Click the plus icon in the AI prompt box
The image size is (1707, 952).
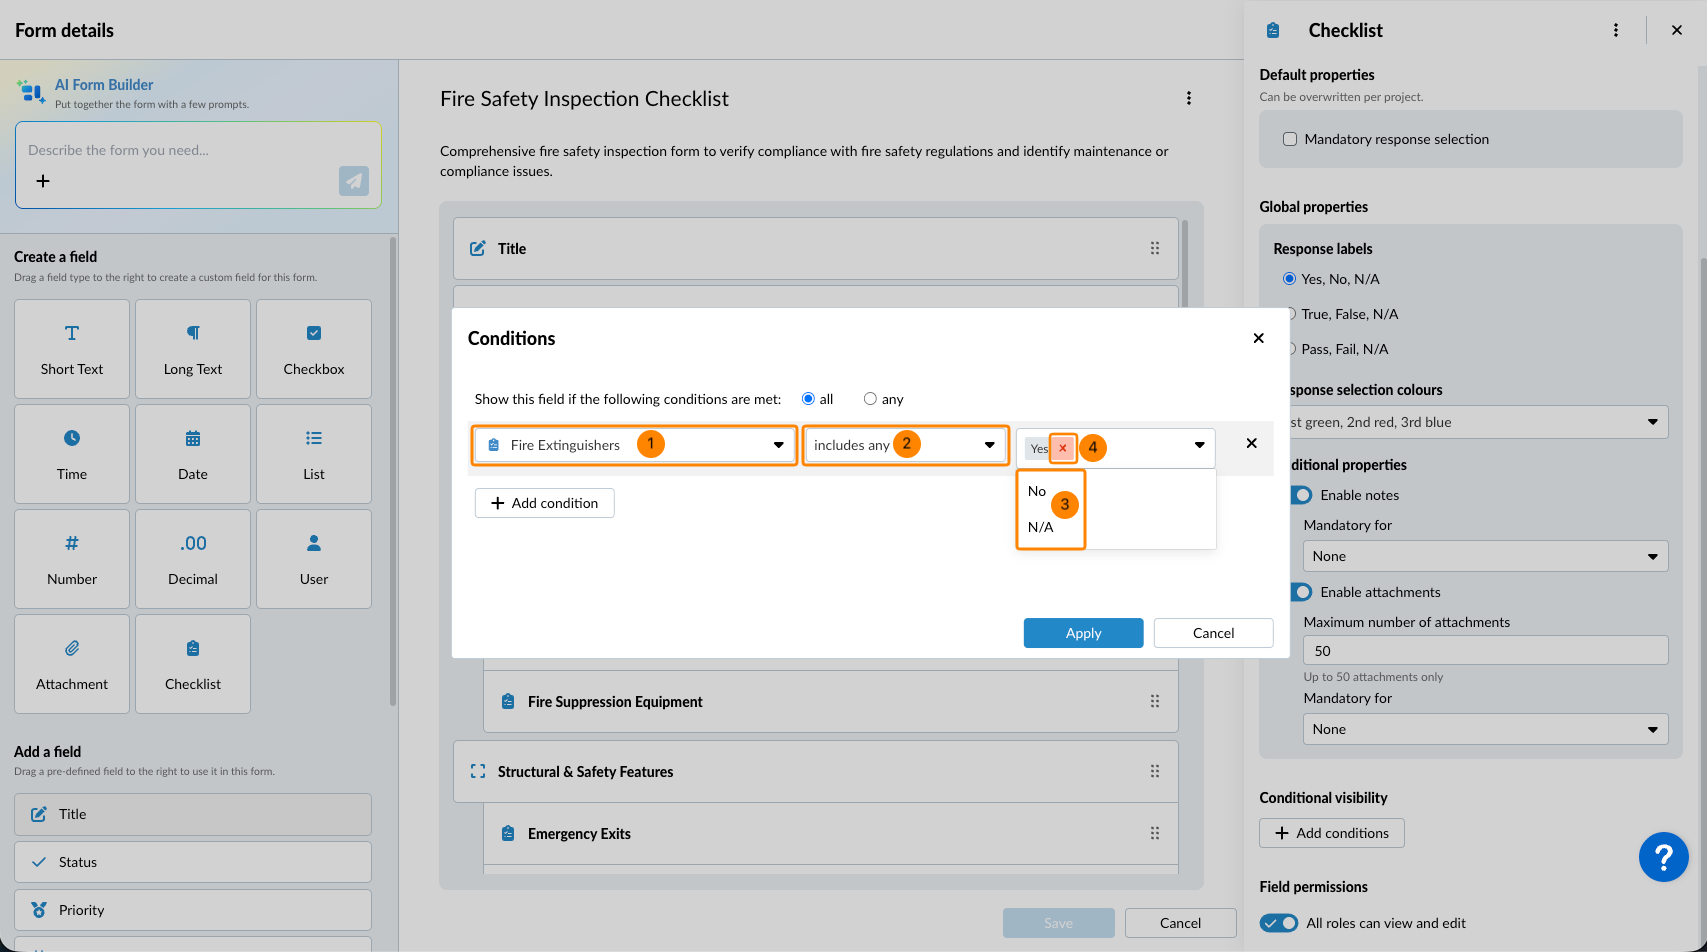43,181
